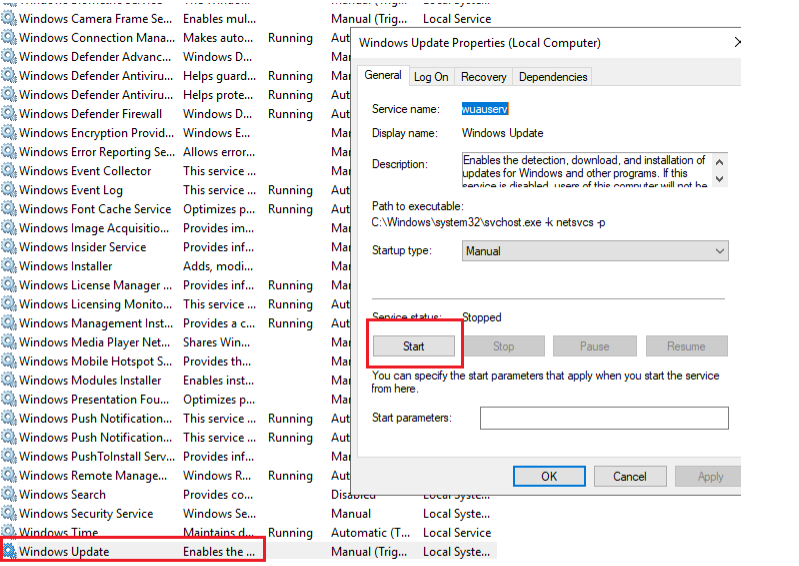Click the Windows Modules Installer gear icon
799x566 pixels.
pos(9,380)
